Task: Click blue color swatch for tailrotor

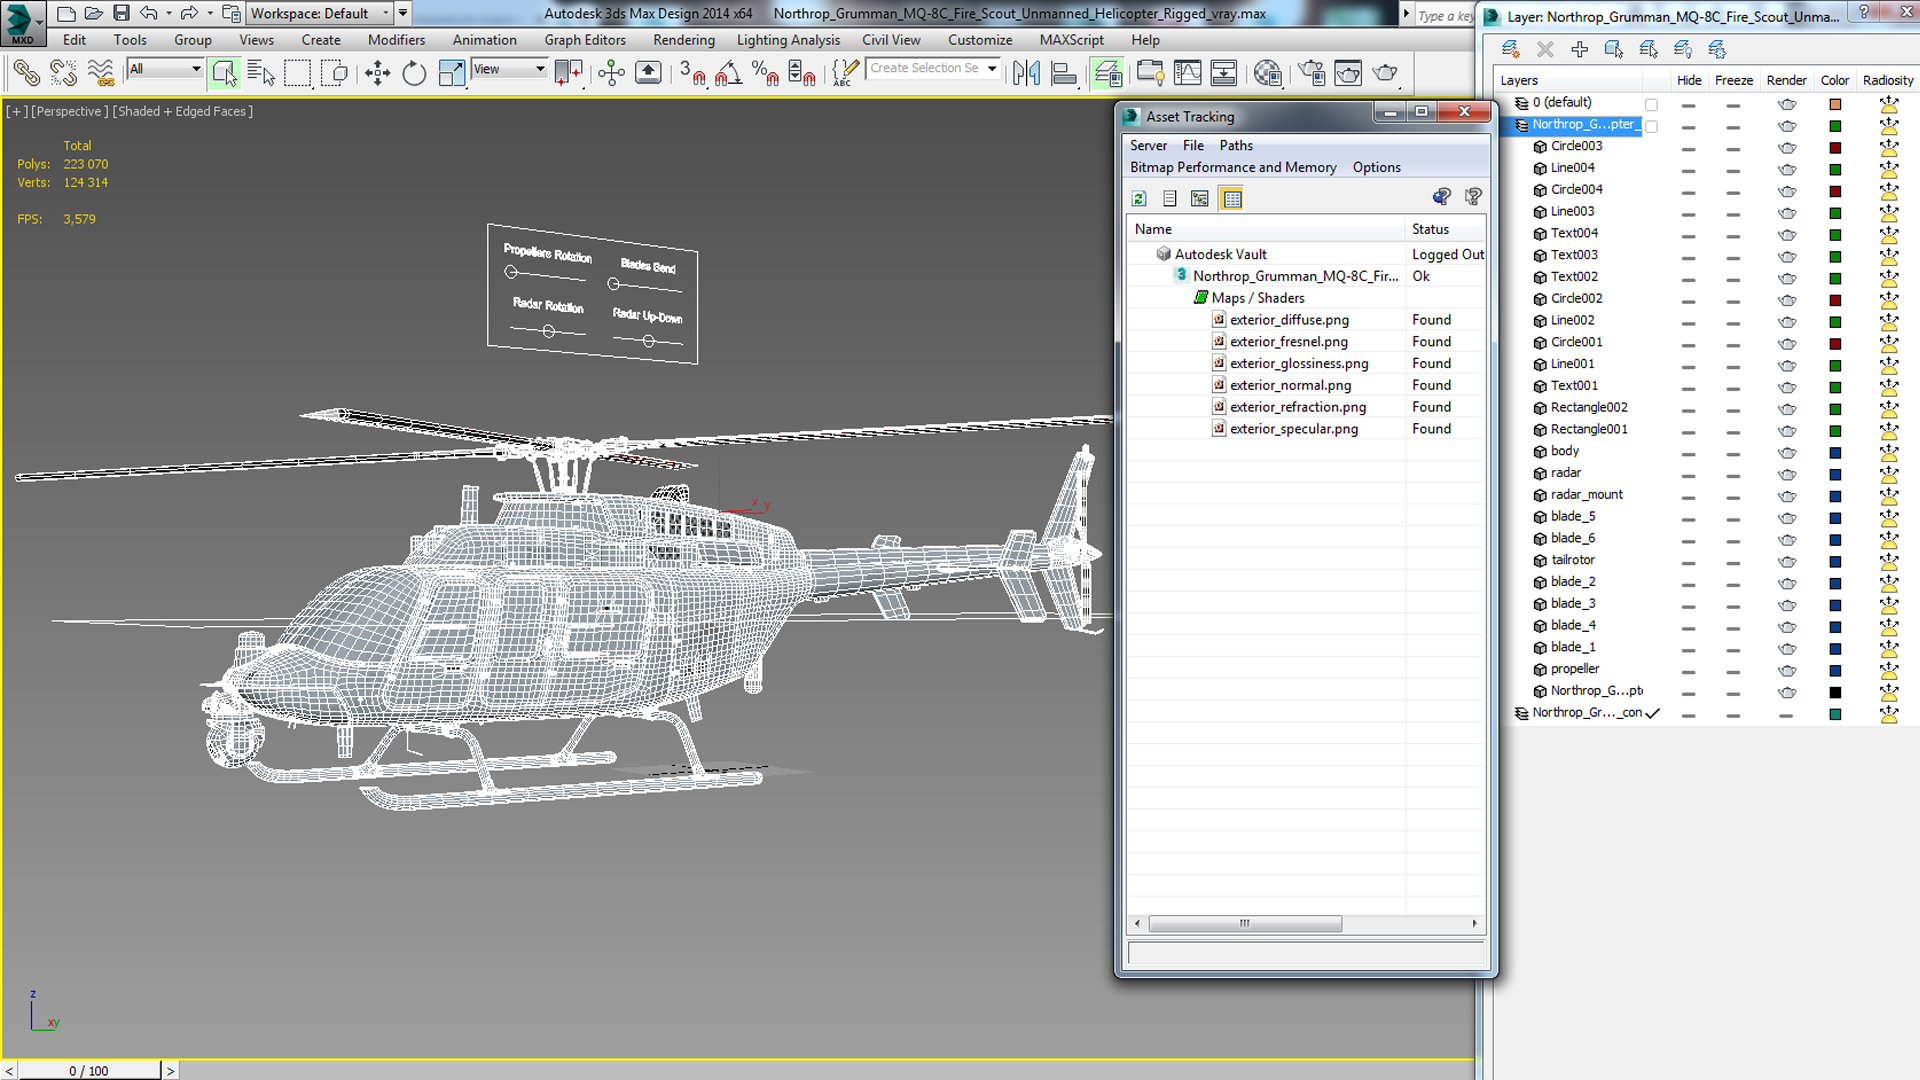Action: pos(1835,561)
